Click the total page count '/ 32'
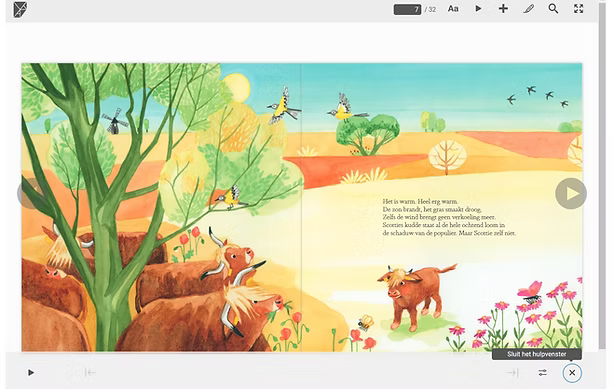This screenshot has width=614, height=389. pyautogui.click(x=430, y=9)
